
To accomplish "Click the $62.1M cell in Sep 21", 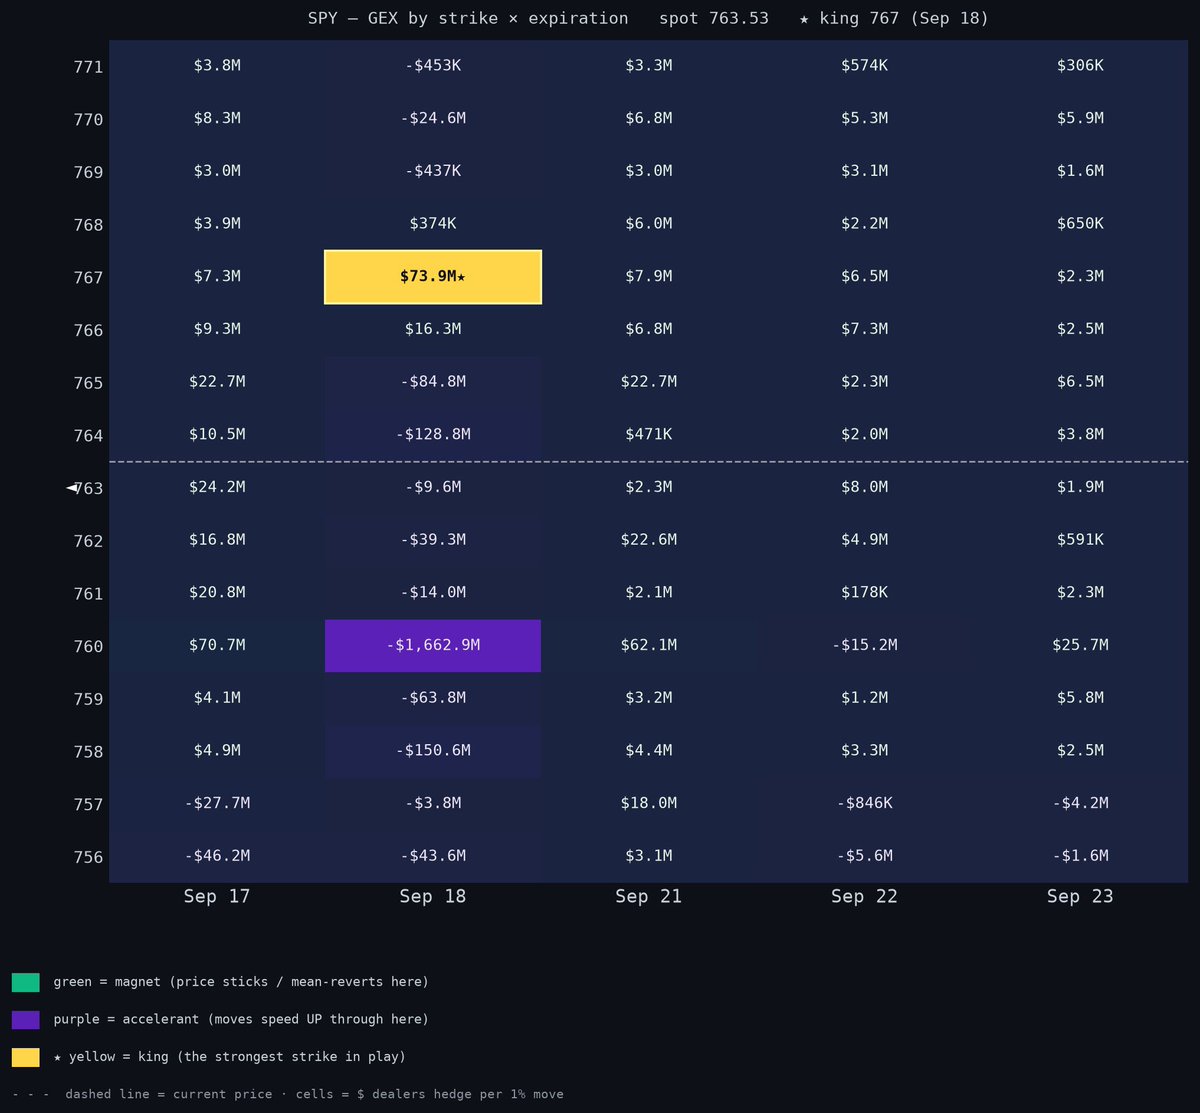I will tap(649, 646).
